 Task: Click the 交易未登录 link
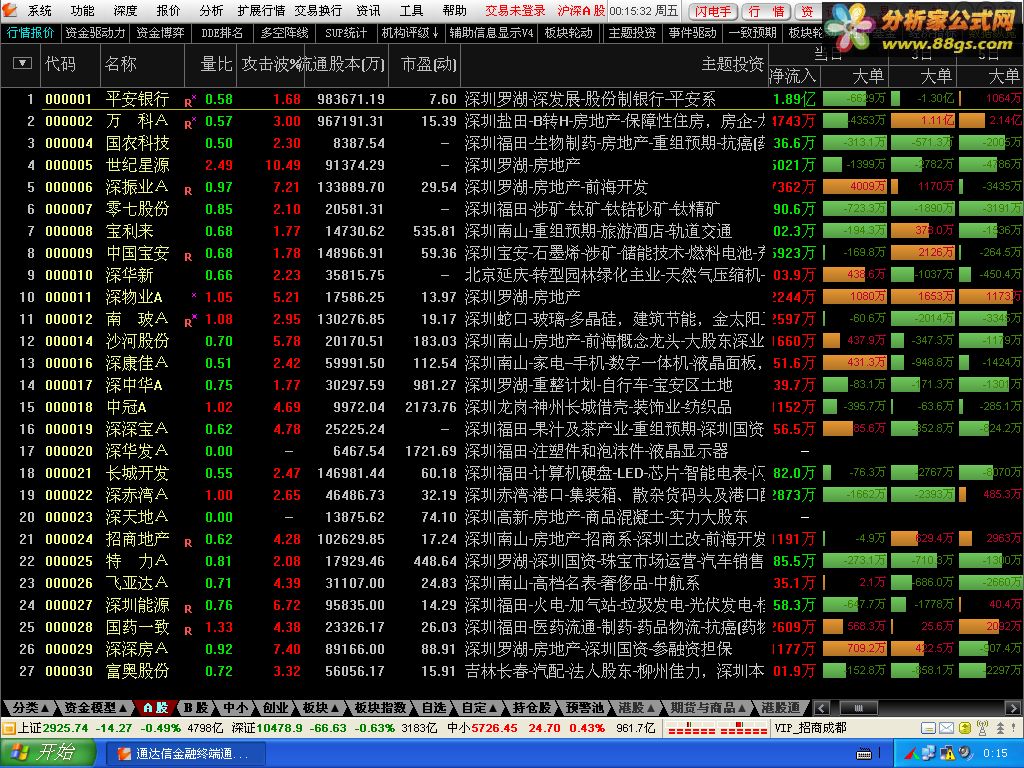(x=515, y=10)
